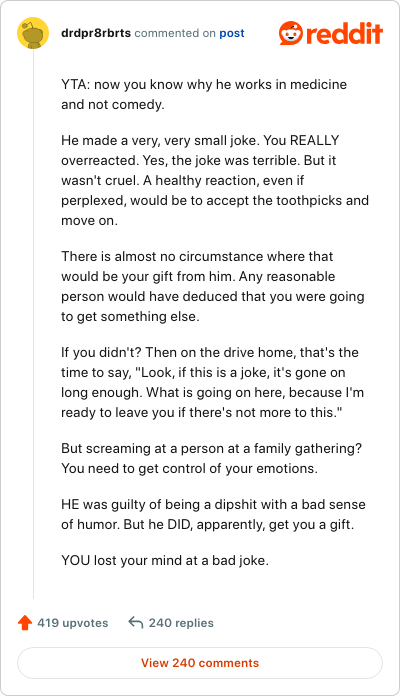
Task: Upvote using the orange arrow icon
Action: pyautogui.click(x=25, y=623)
